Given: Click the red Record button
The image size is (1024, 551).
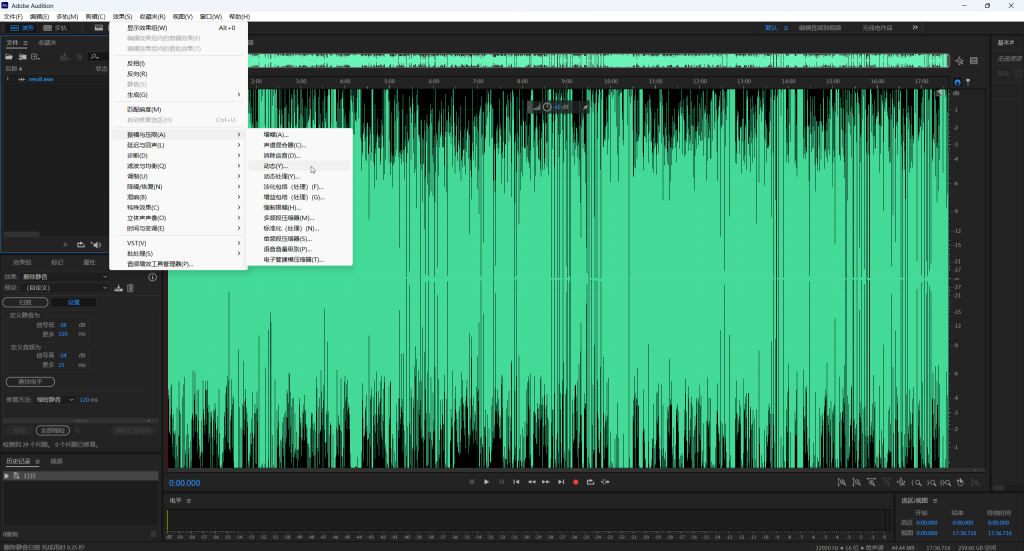Looking at the screenshot, I should click(x=575, y=482).
